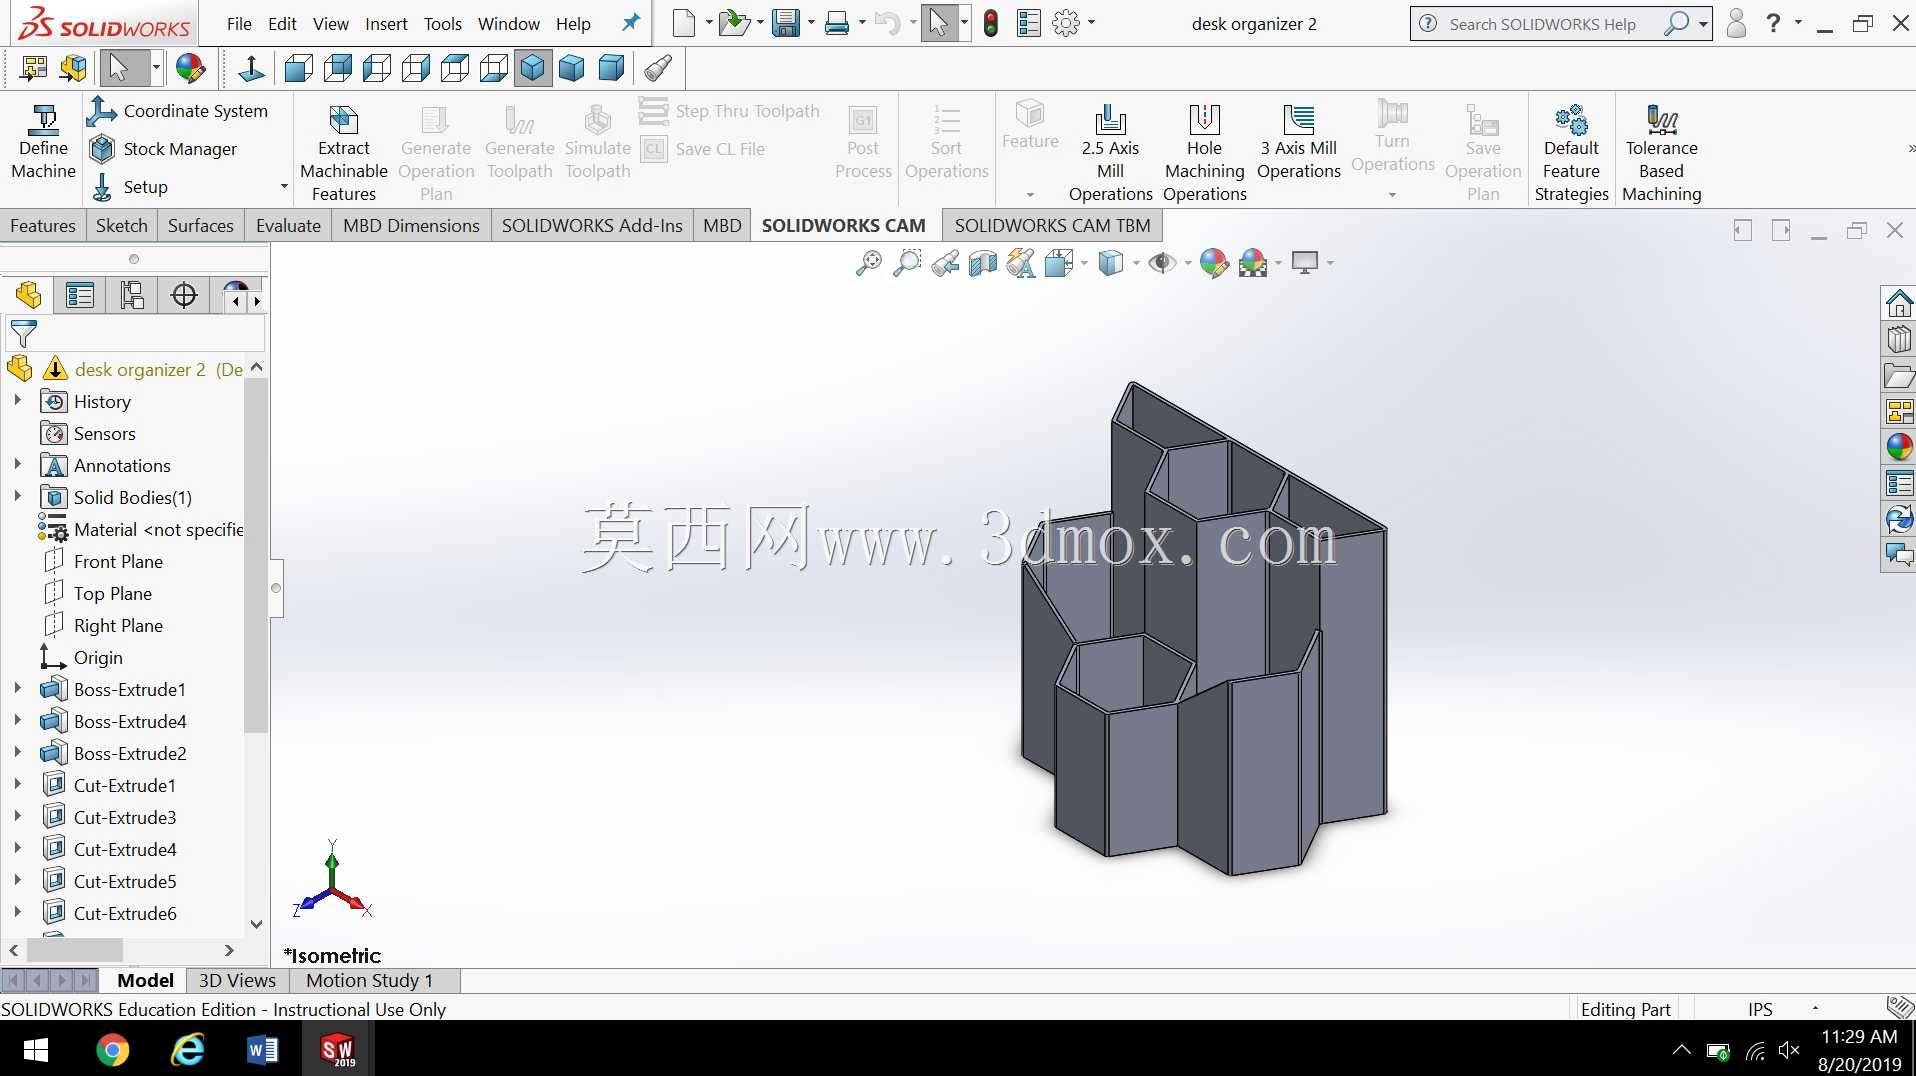Open Hide/Show Items dropdown arrow
The width and height of the screenshot is (1916, 1076).
click(1187, 263)
